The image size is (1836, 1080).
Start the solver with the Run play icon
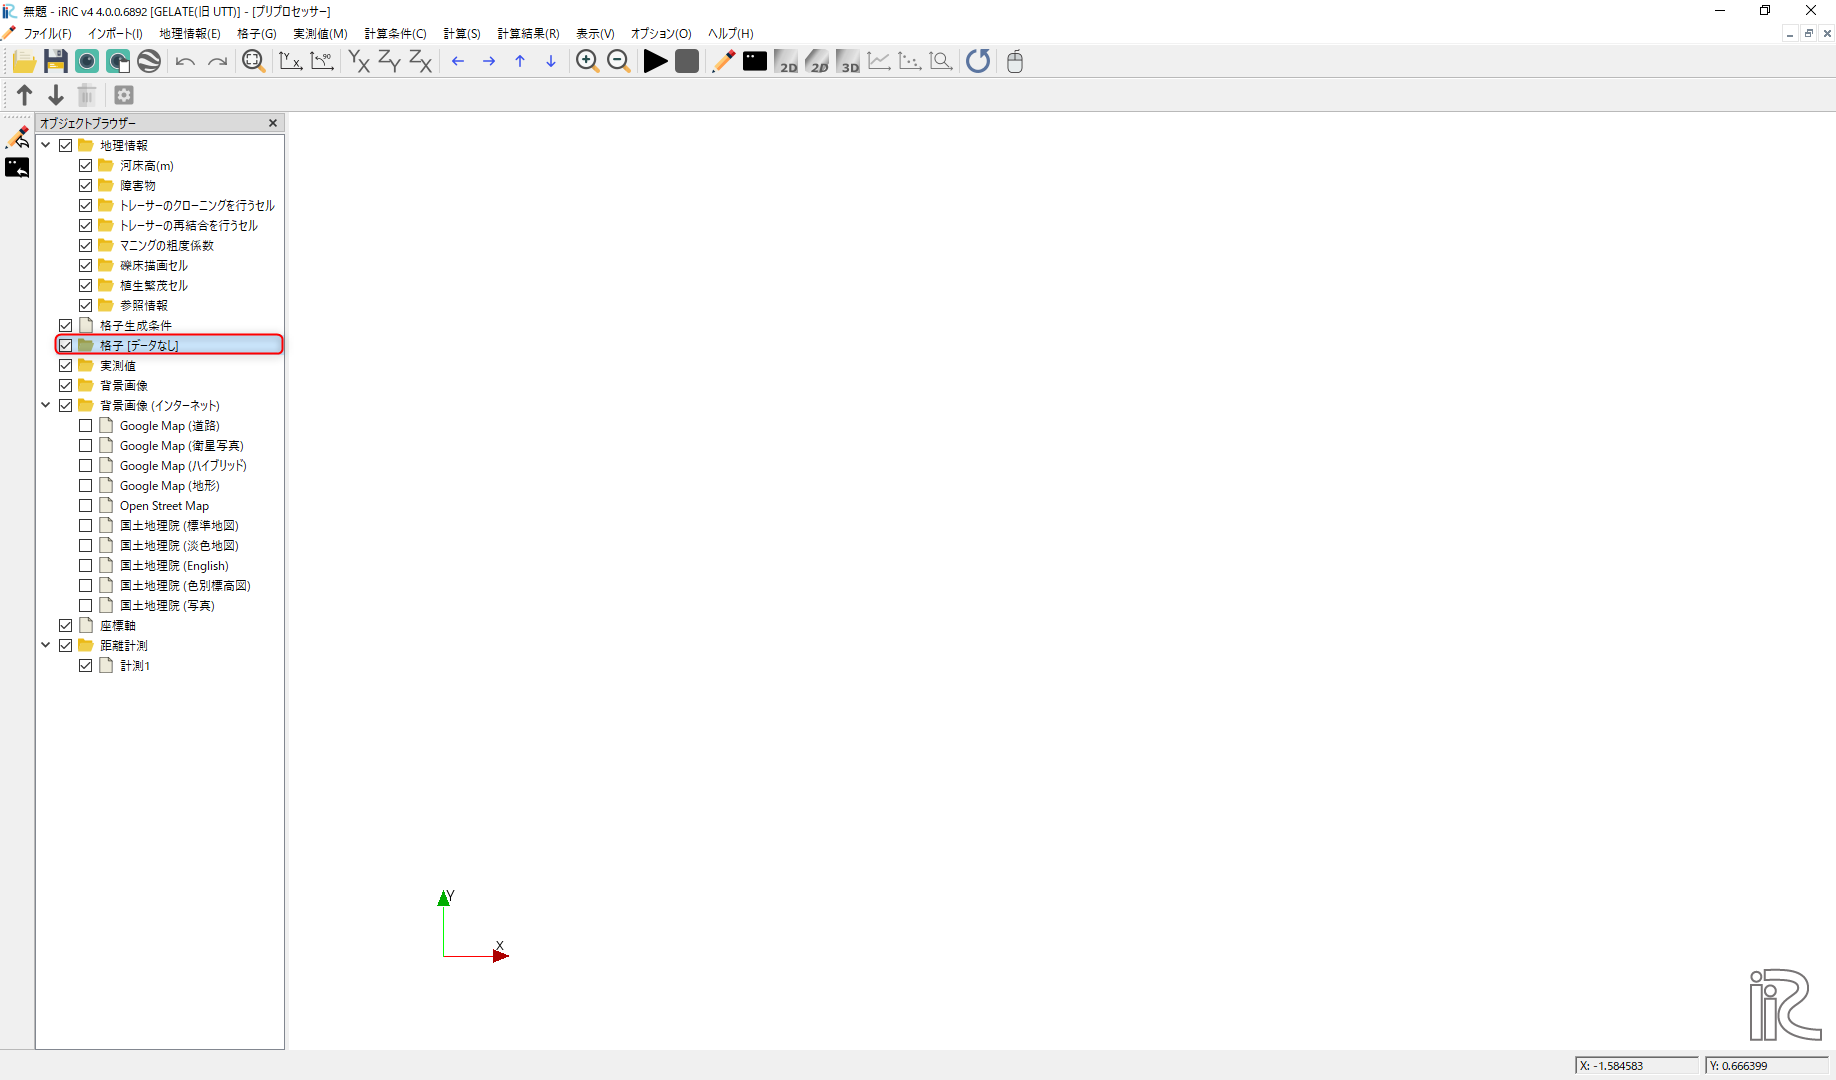[x=655, y=62]
